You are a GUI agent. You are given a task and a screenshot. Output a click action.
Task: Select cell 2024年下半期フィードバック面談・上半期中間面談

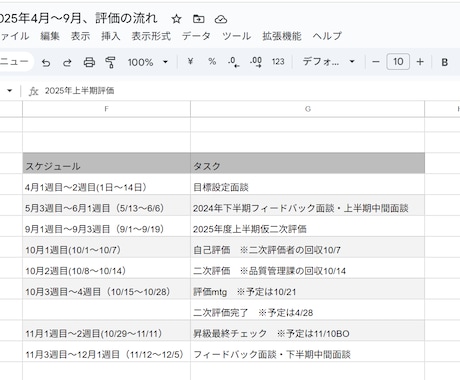pyautogui.click(x=307, y=205)
